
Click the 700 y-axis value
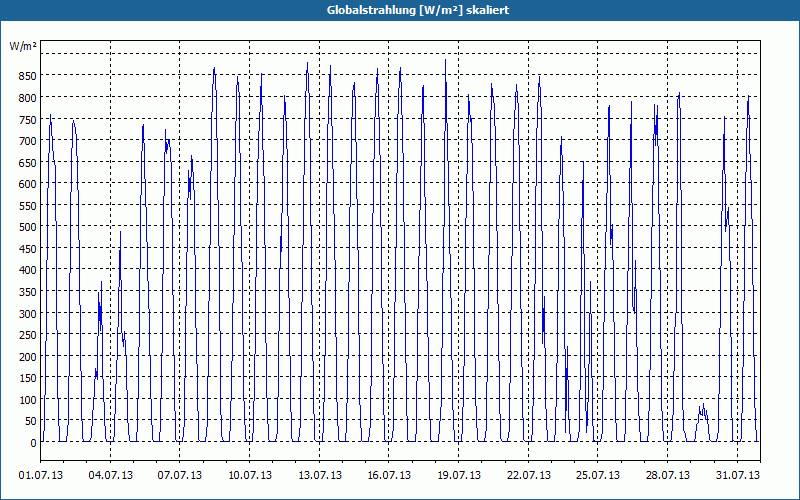click(27, 141)
